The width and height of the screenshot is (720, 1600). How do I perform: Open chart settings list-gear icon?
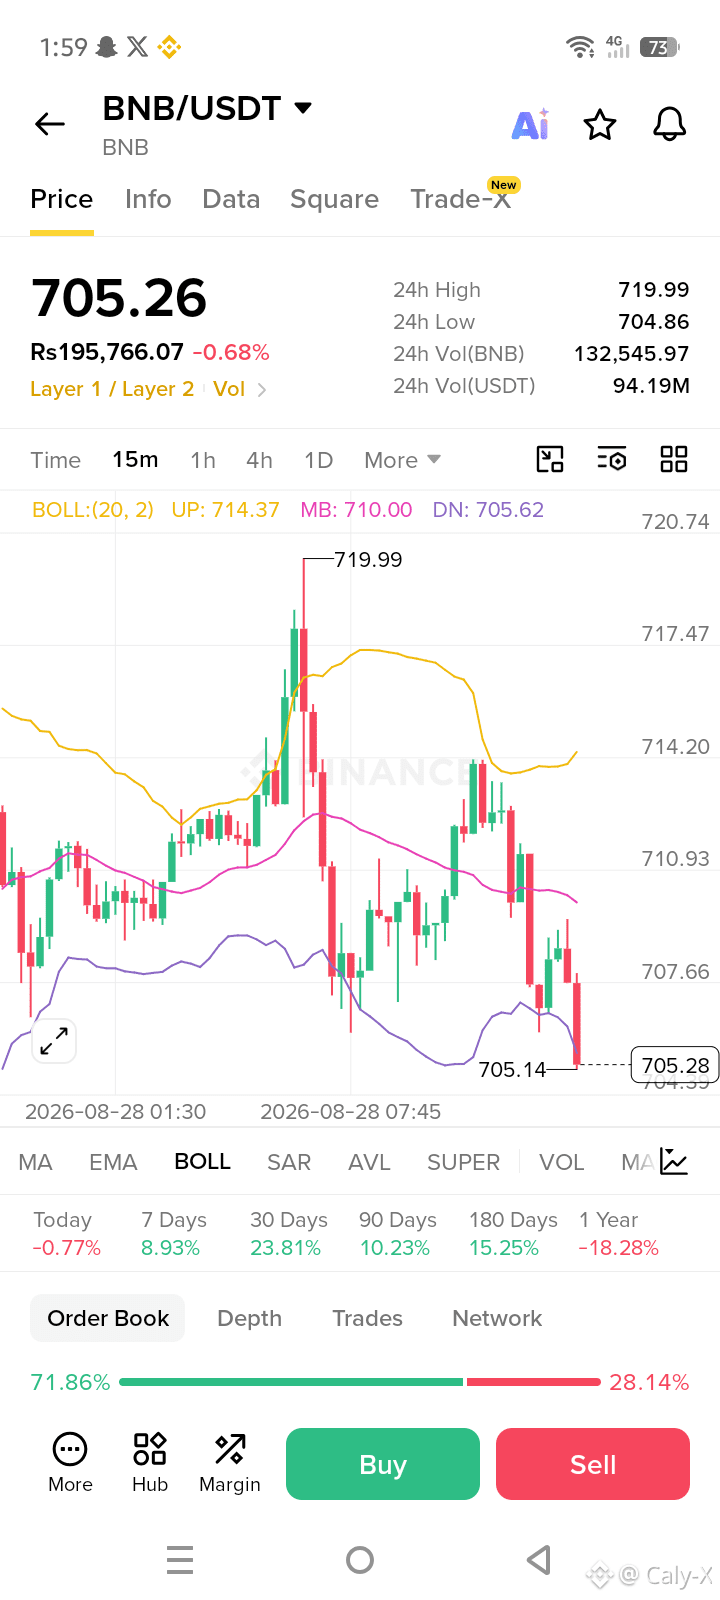click(612, 459)
